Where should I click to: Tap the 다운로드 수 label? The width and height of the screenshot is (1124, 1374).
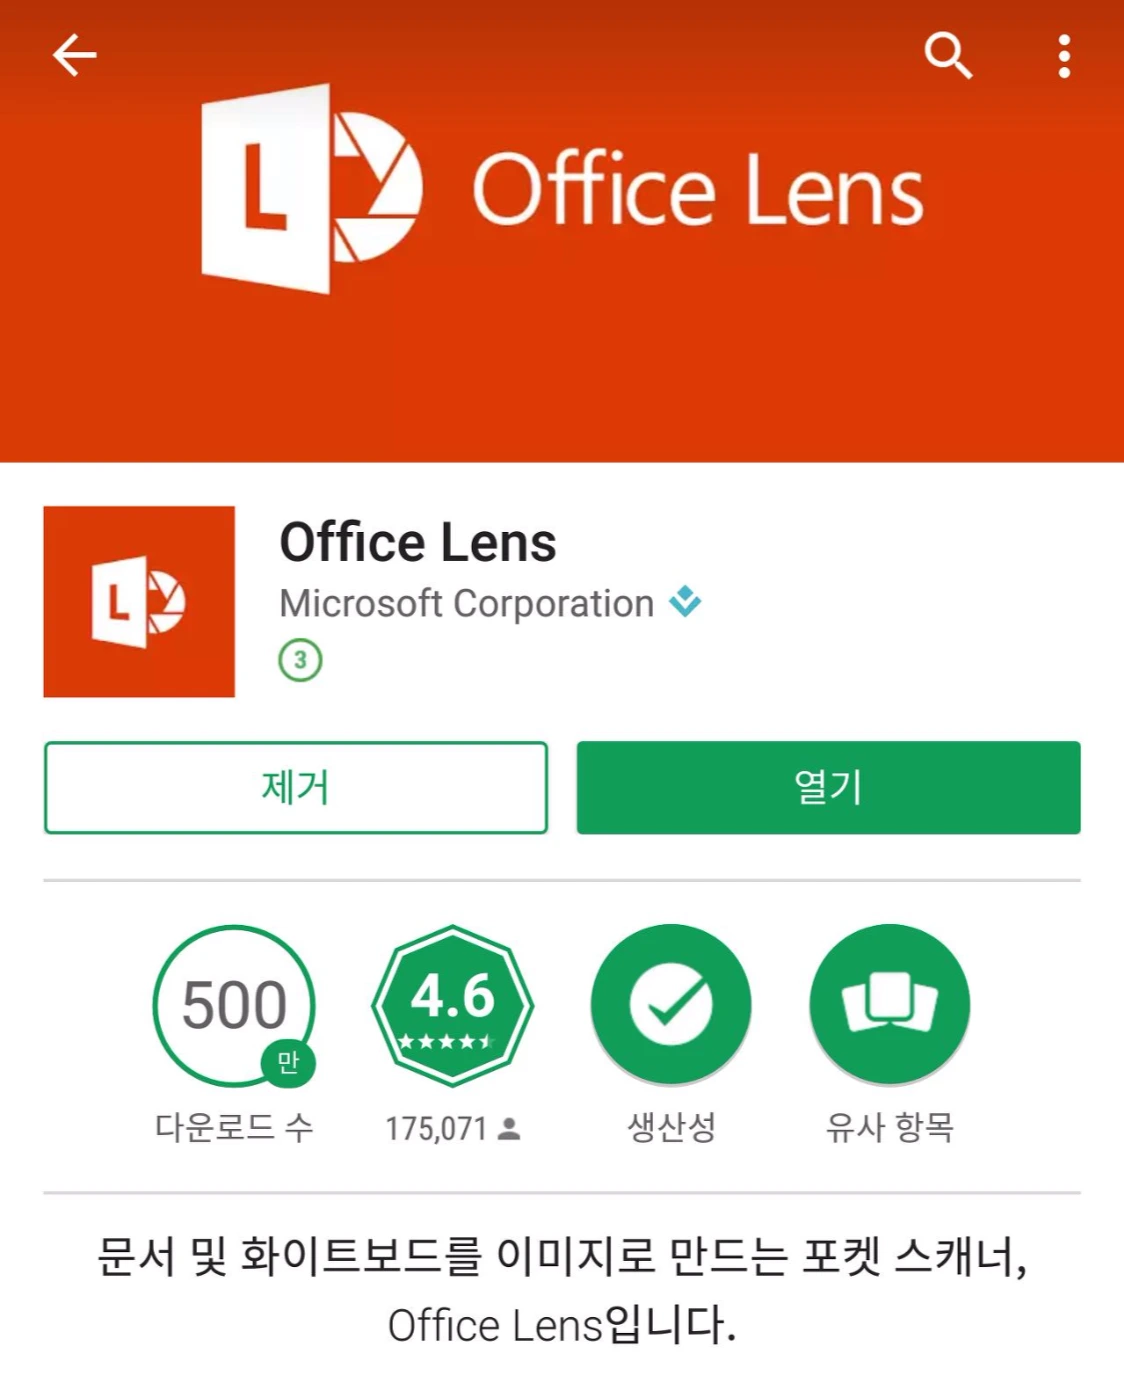click(234, 1128)
